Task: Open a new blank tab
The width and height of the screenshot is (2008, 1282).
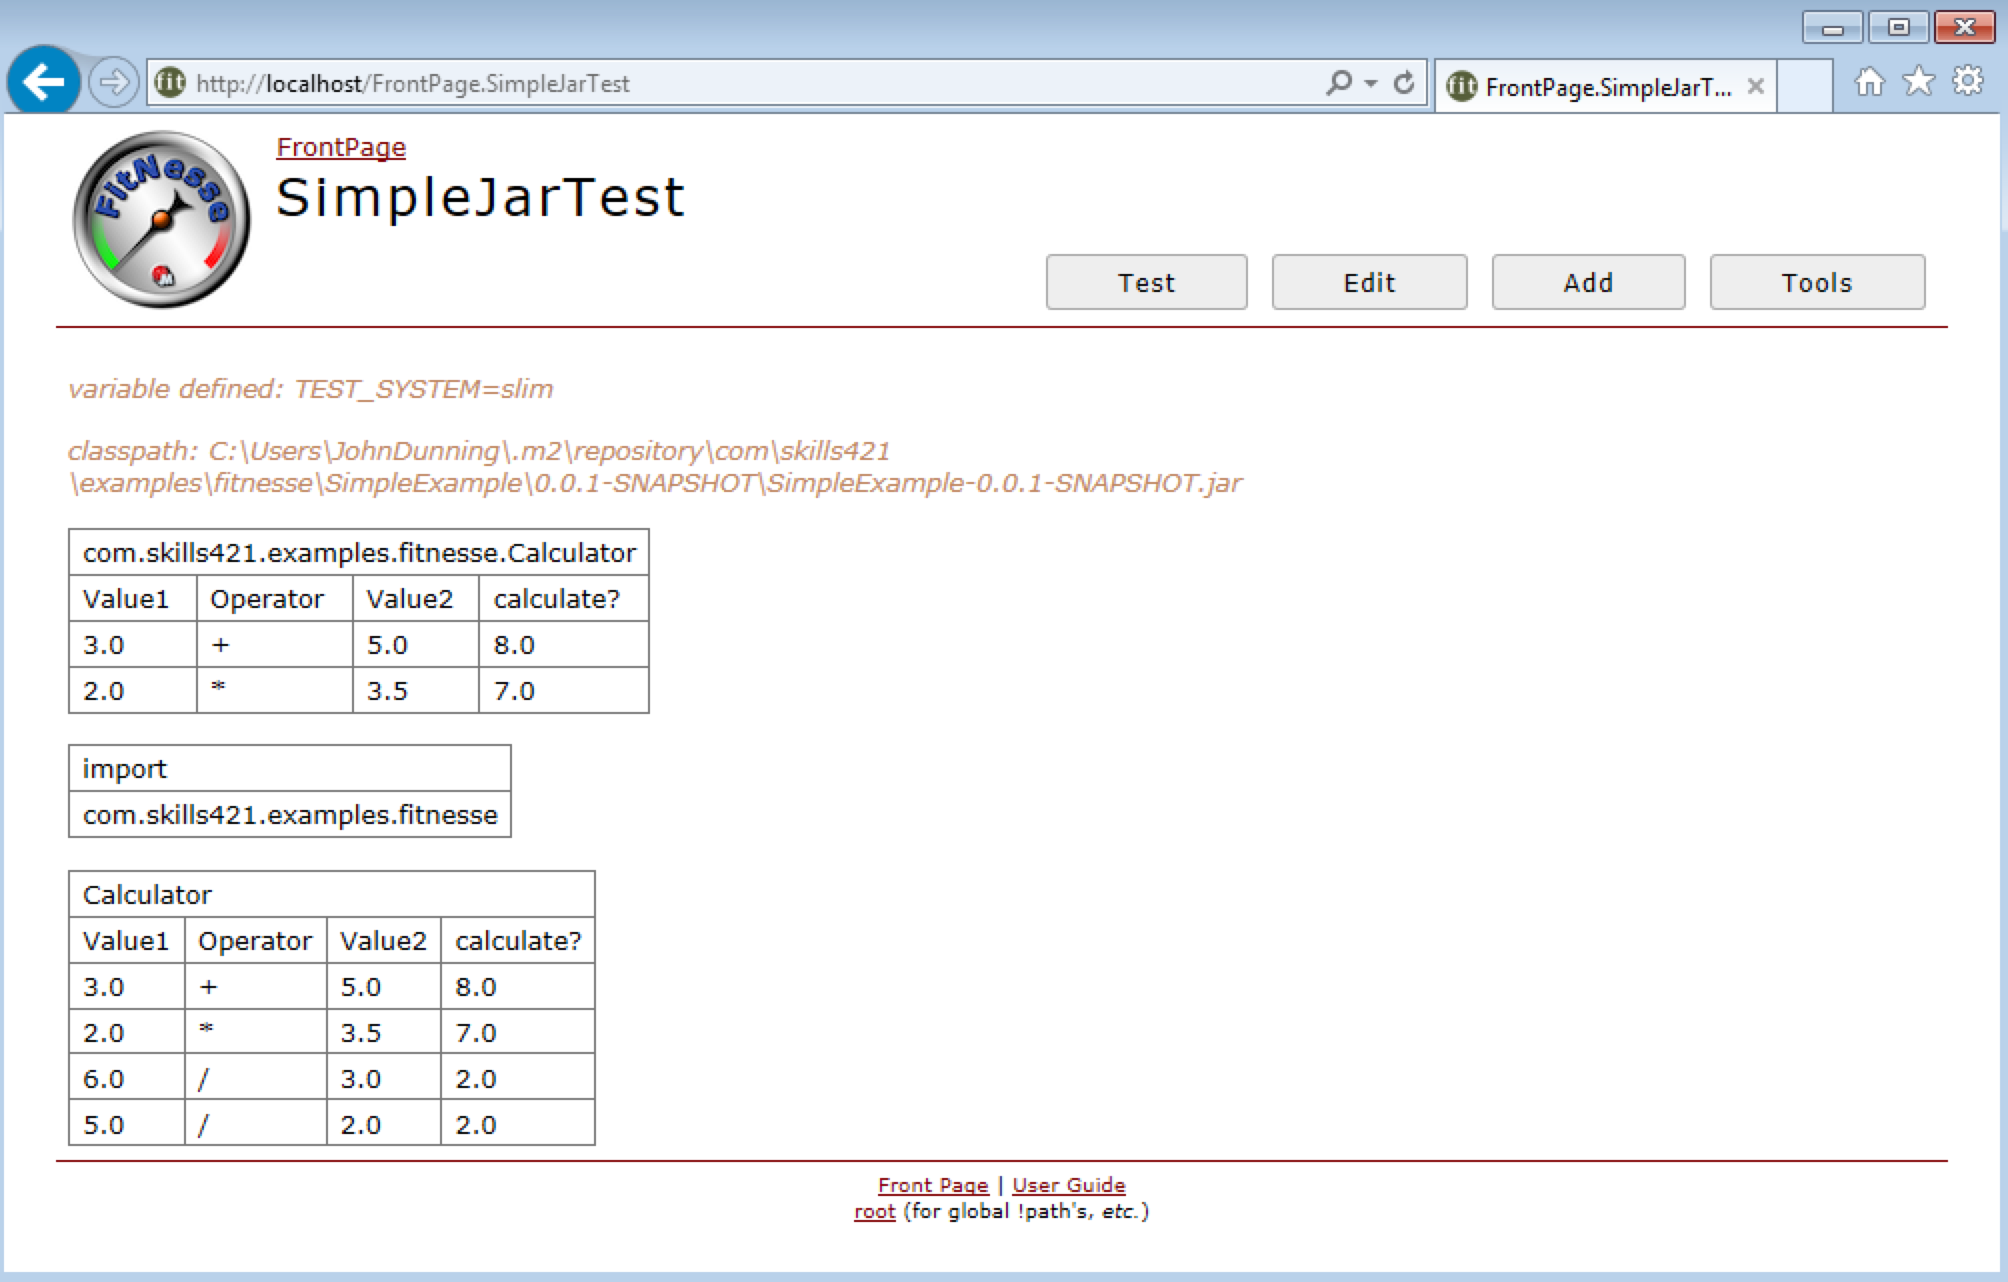Action: tap(1804, 87)
